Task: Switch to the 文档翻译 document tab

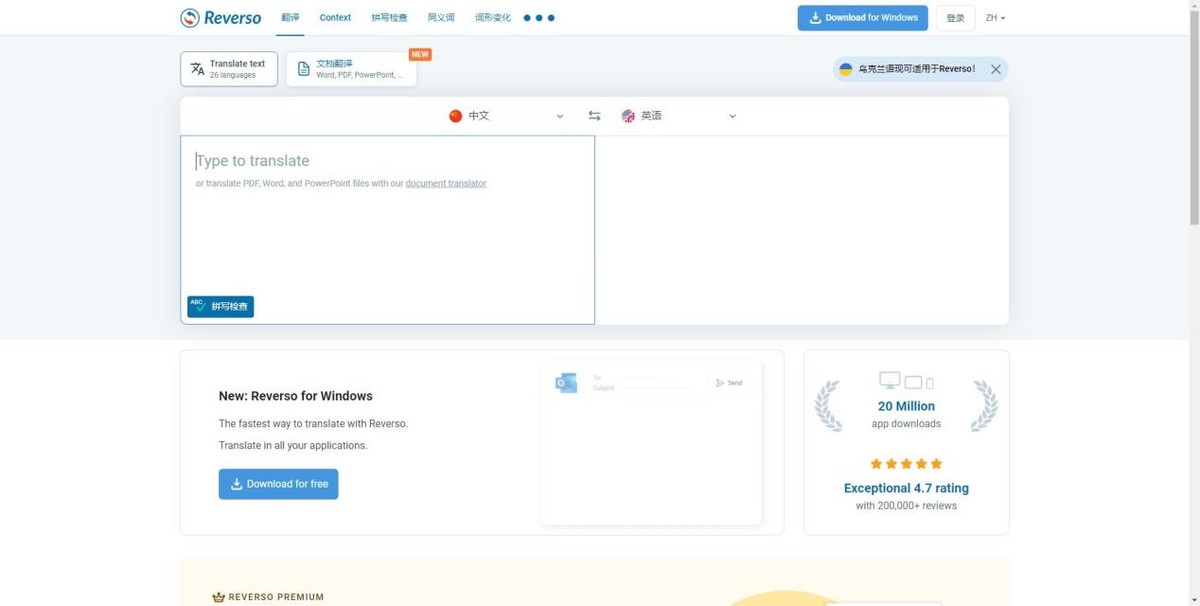Action: coord(351,69)
